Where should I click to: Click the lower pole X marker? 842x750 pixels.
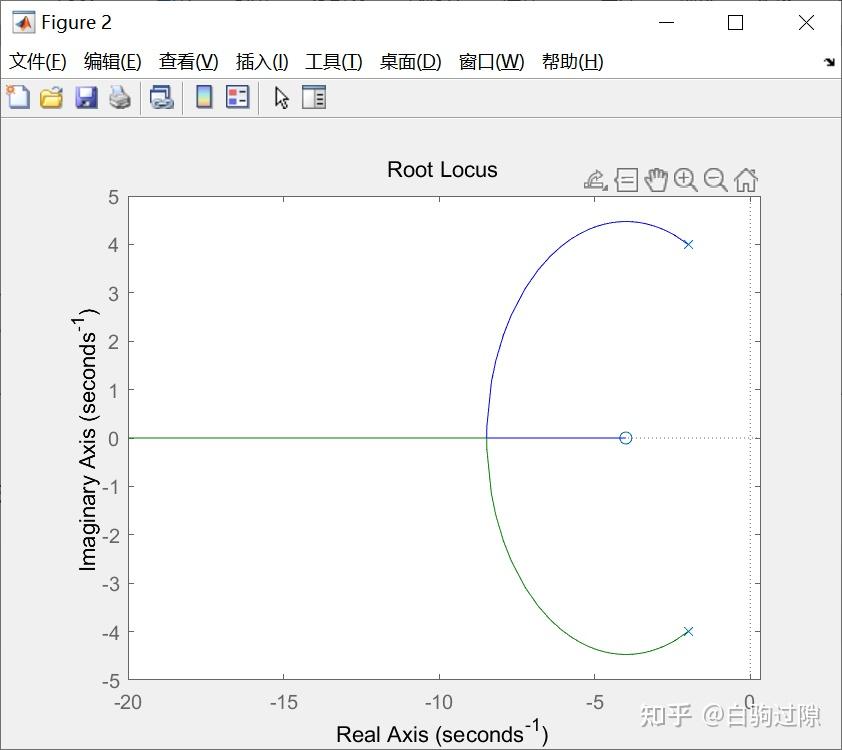[x=688, y=631]
